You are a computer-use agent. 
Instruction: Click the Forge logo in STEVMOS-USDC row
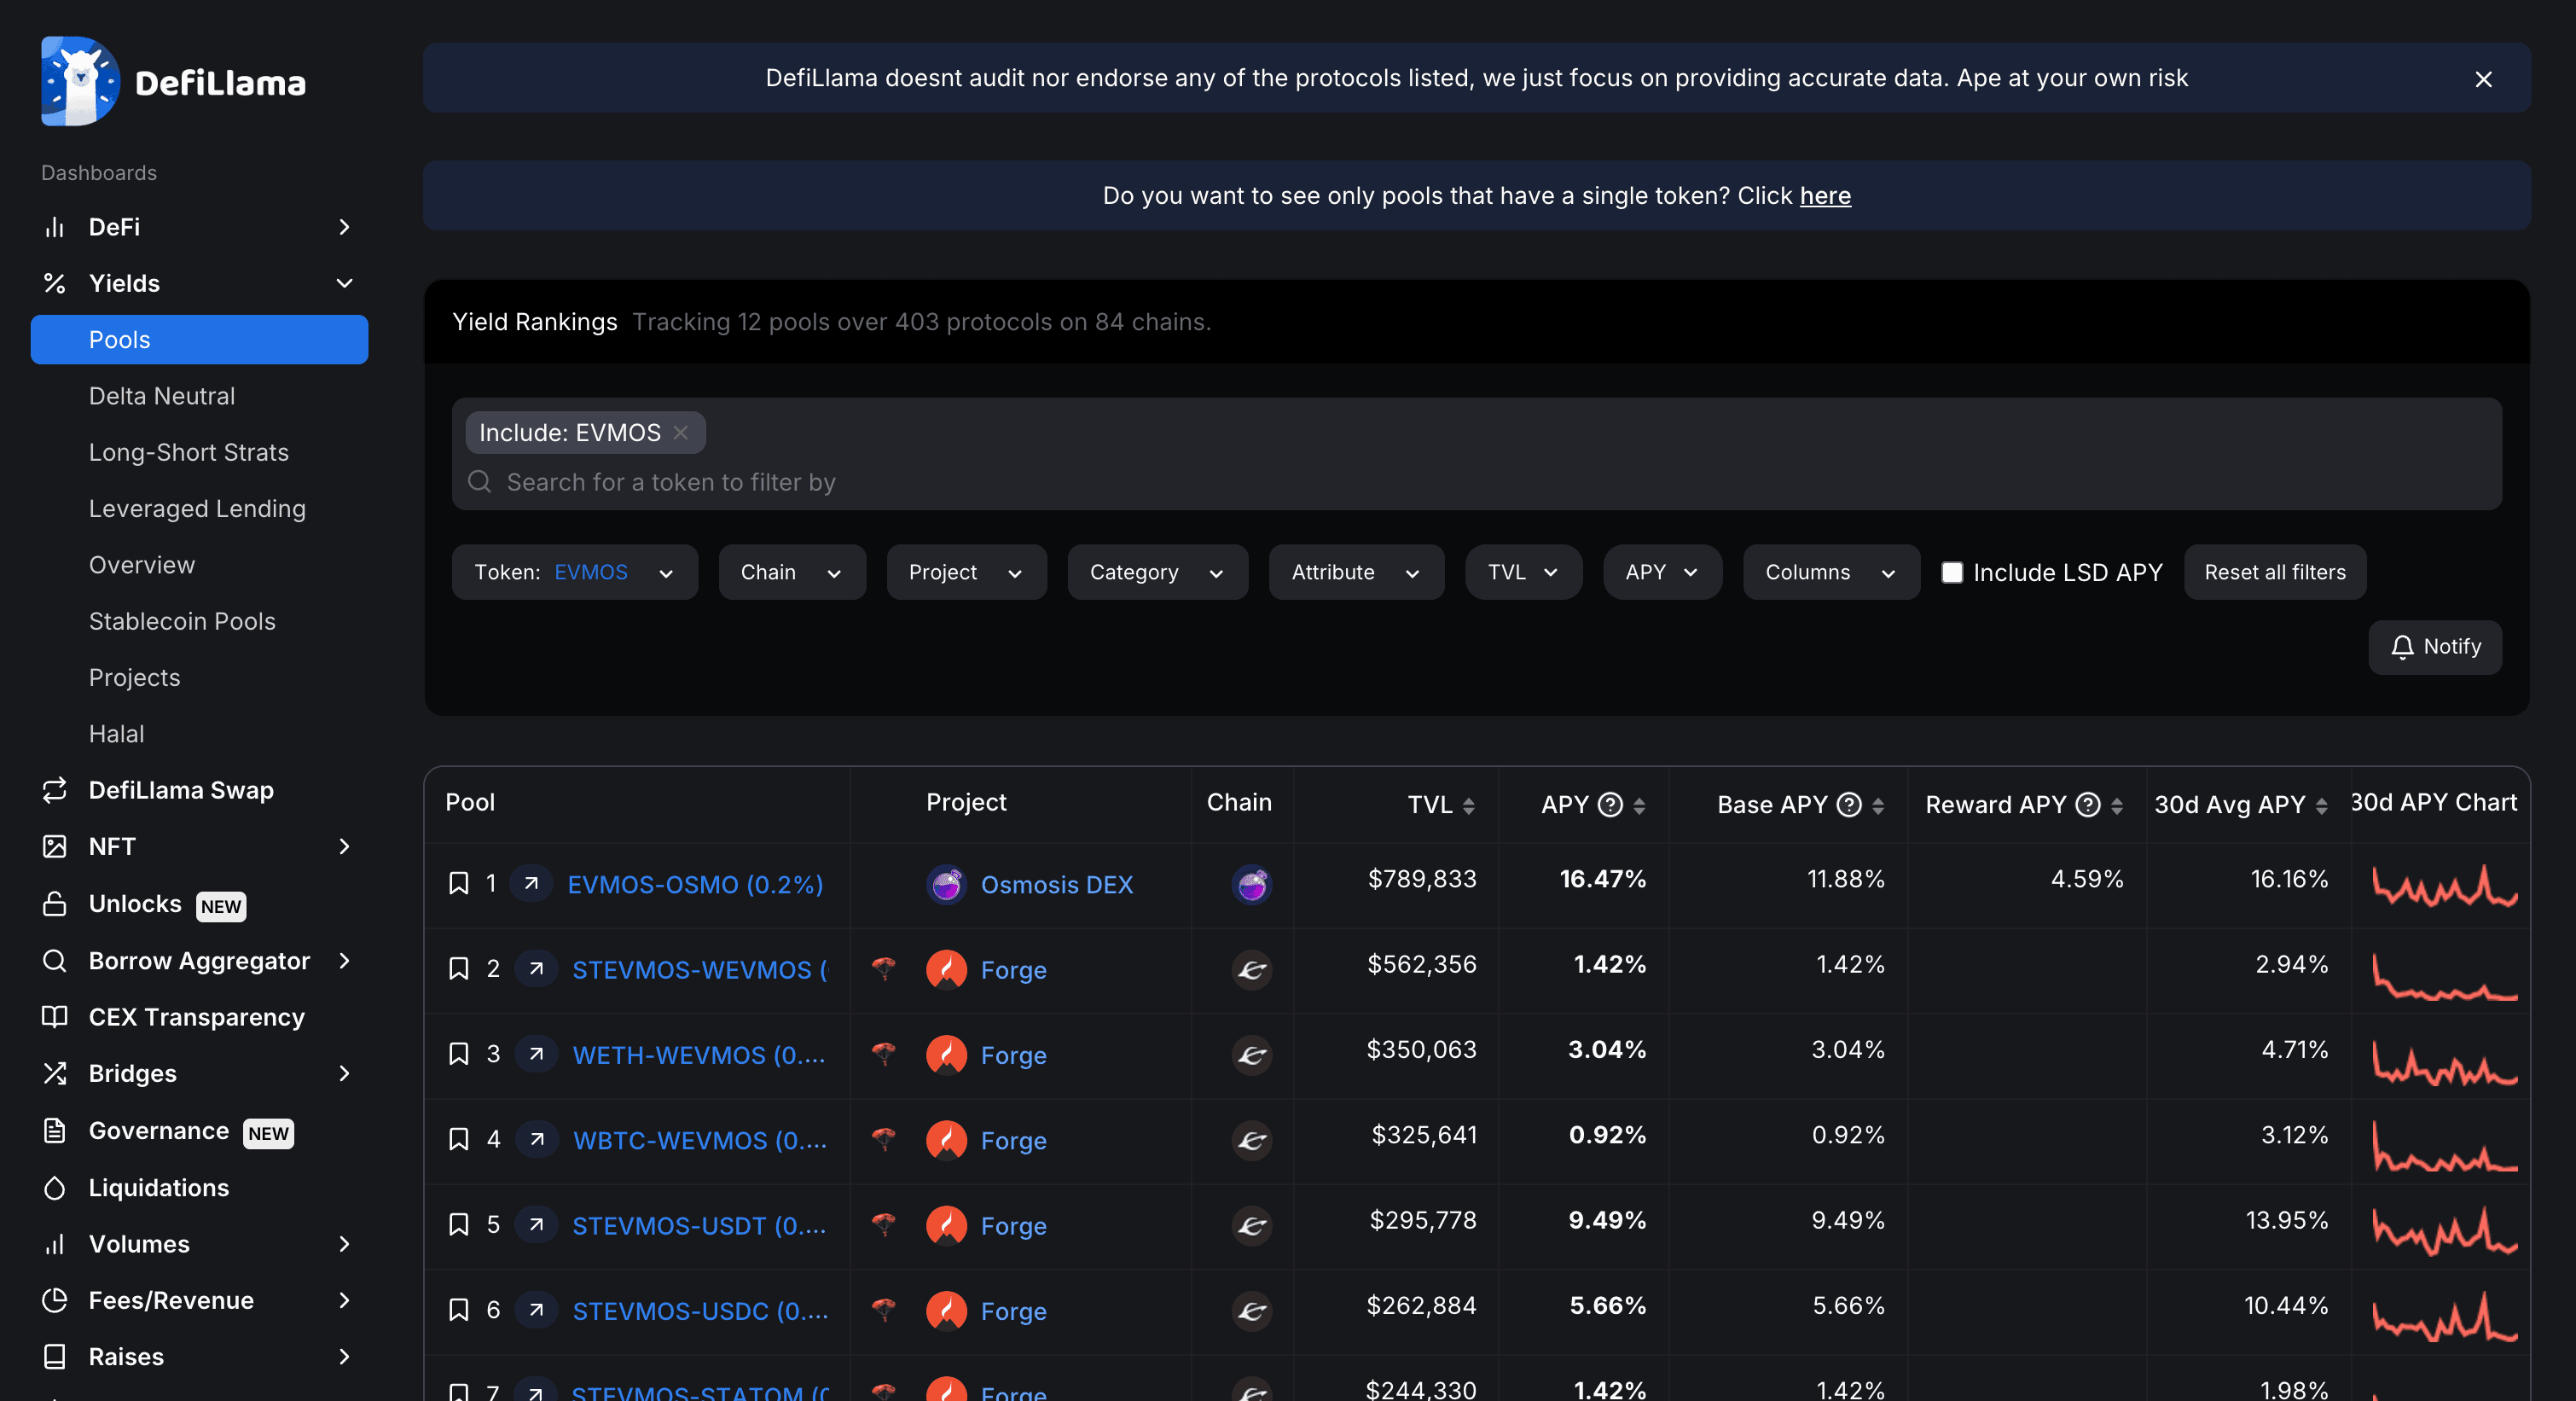946,1311
